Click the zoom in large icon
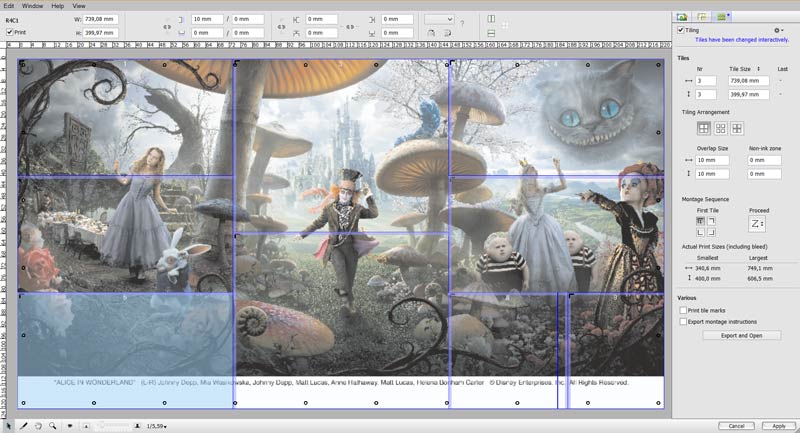This screenshot has width=800, height=433. pyautogui.click(x=137, y=426)
